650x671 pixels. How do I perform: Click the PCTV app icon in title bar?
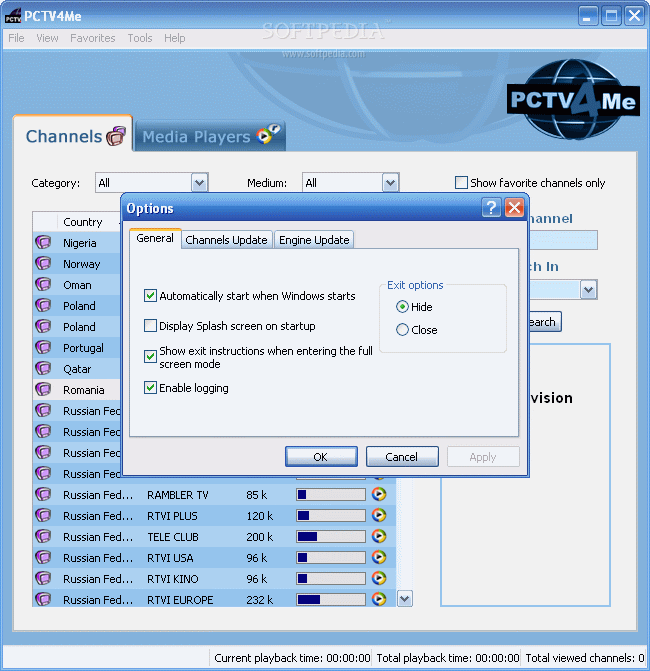click(13, 16)
